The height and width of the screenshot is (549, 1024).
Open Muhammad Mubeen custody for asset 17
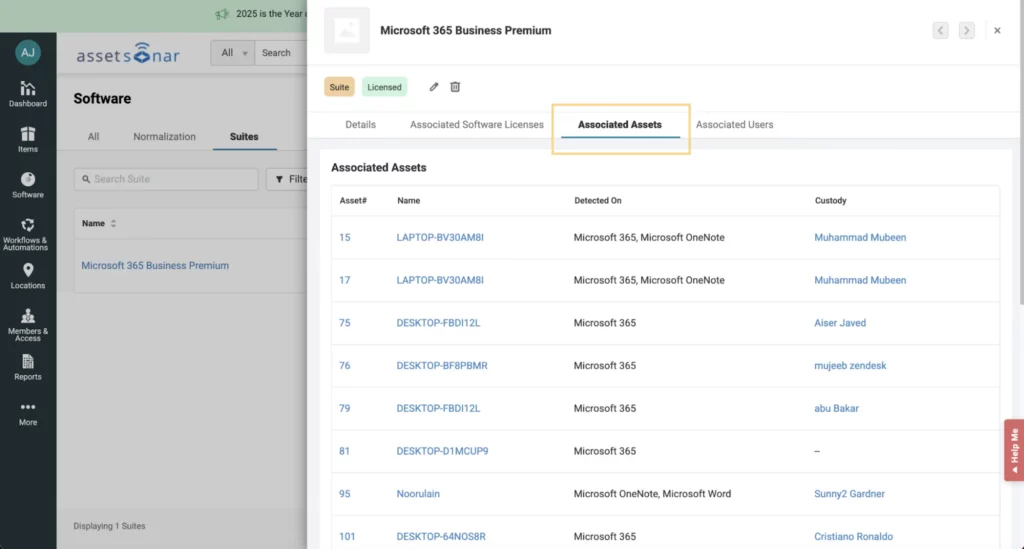(860, 280)
